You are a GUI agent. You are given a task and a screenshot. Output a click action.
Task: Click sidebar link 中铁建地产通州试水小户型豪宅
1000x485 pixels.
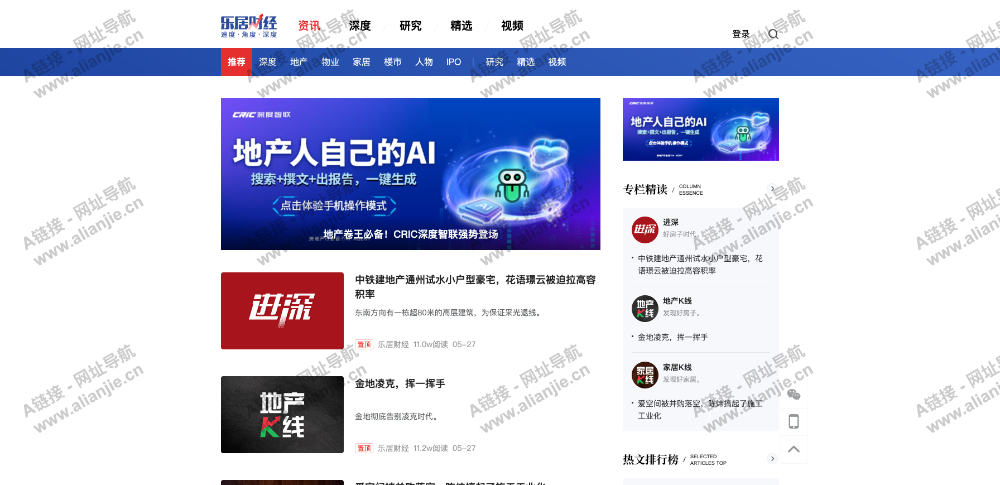click(700, 265)
